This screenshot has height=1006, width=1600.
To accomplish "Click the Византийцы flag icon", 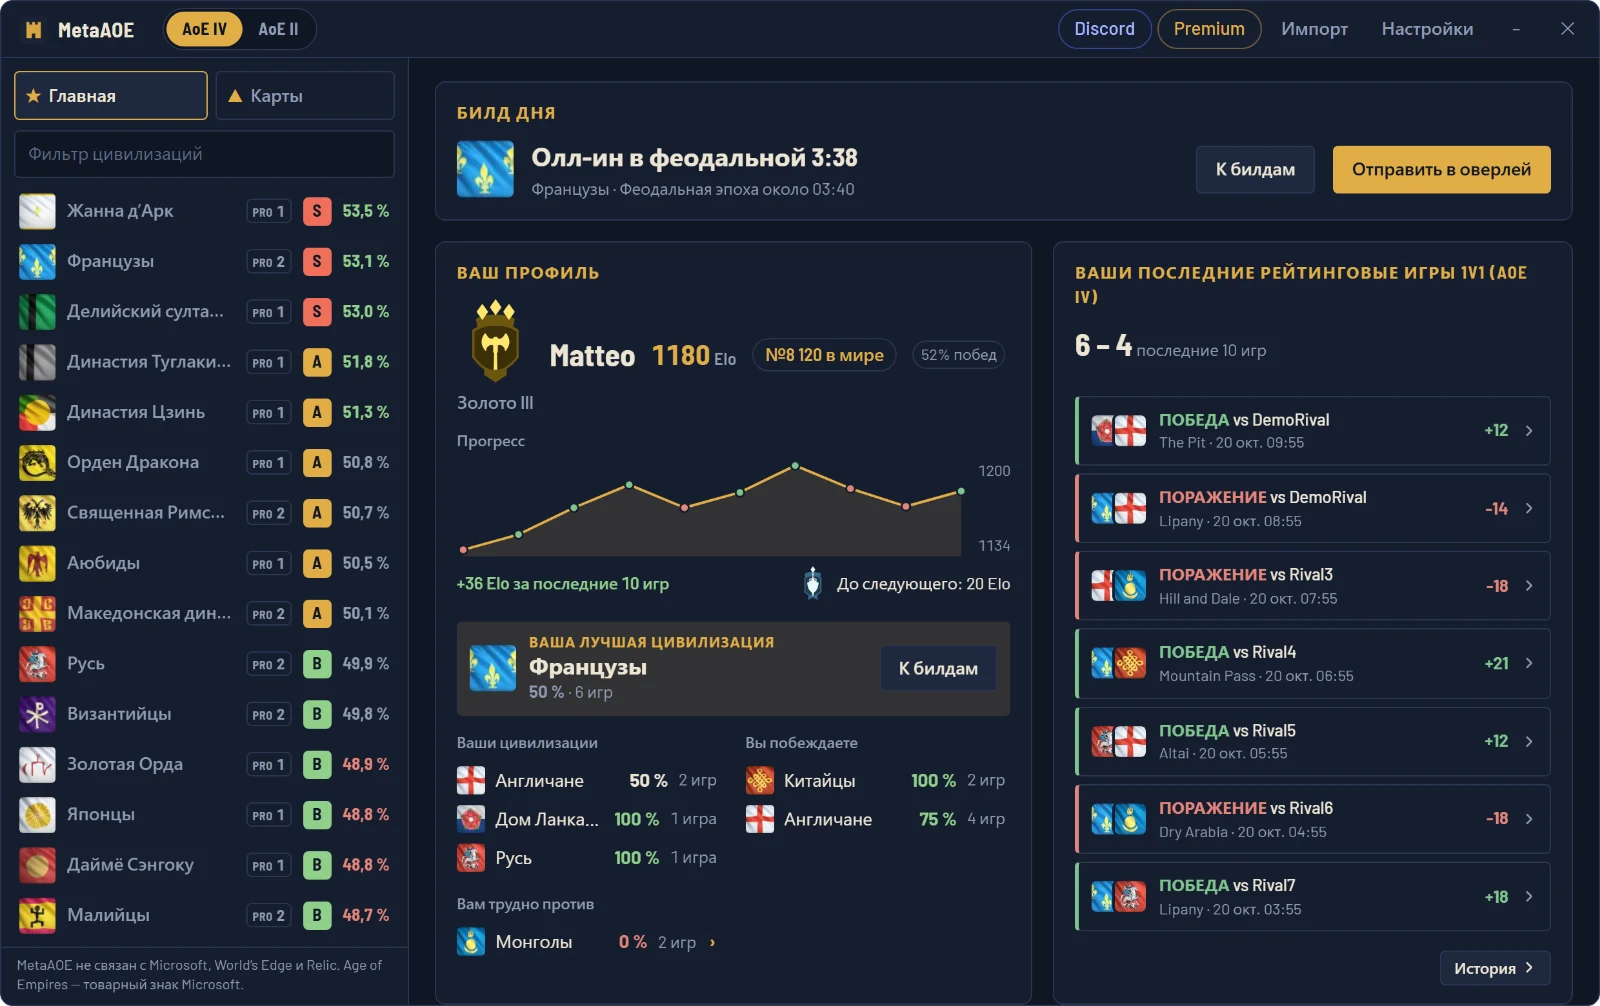I will coord(37,714).
